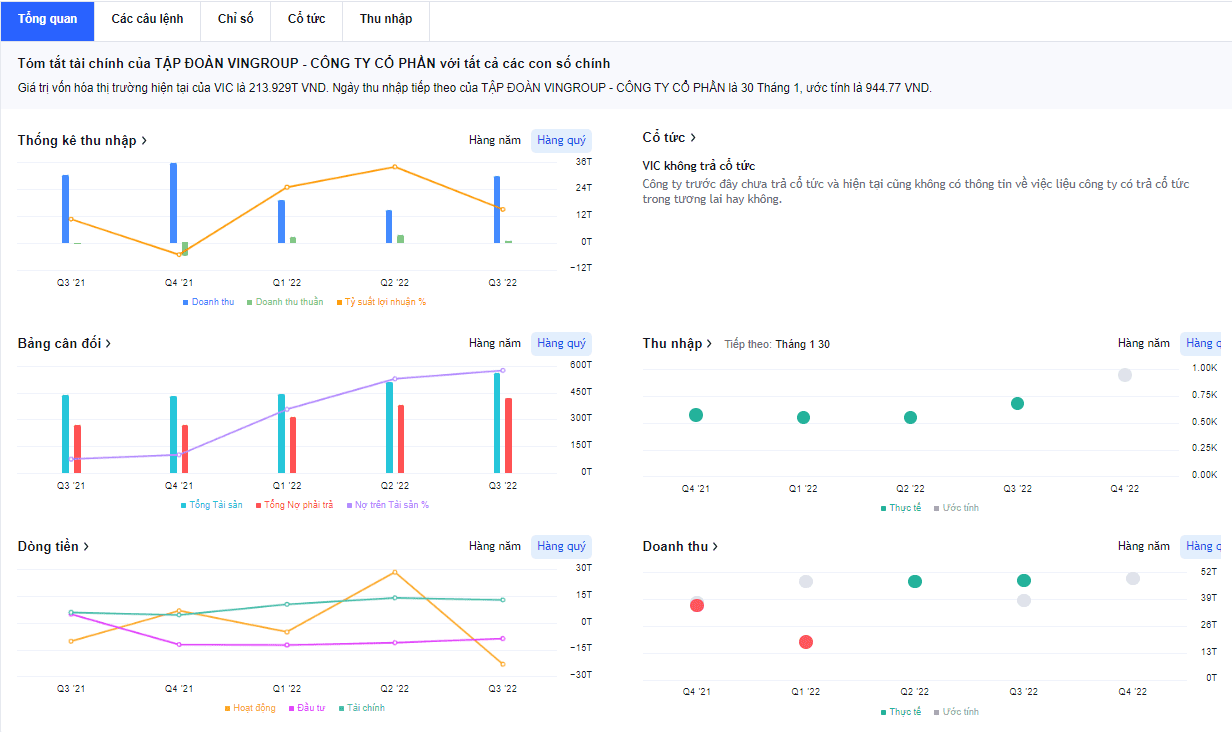Toggle Tổng Tài sản legend item

click(x=211, y=505)
